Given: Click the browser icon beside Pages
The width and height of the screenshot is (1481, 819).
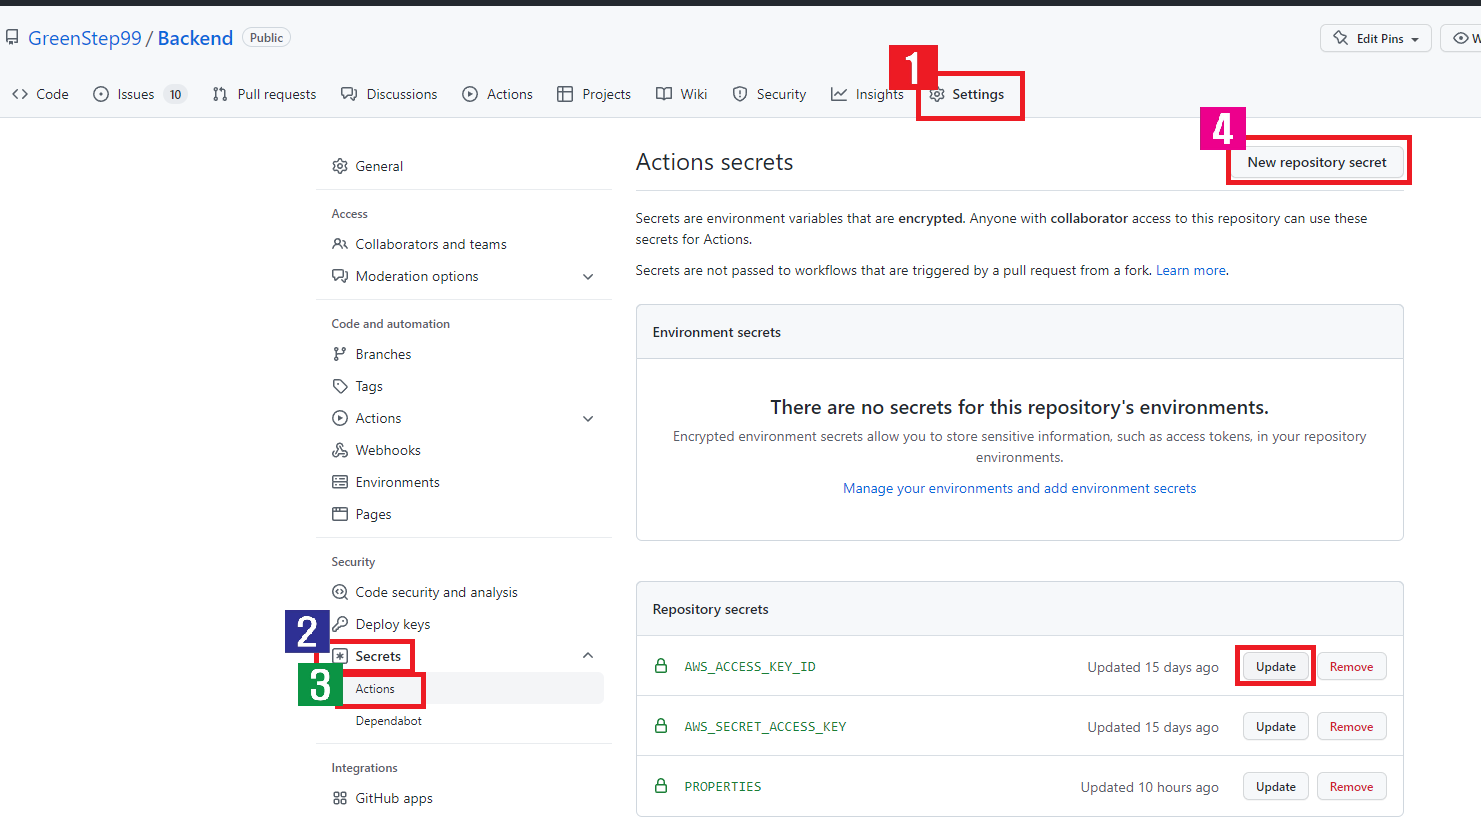Looking at the screenshot, I should (340, 514).
